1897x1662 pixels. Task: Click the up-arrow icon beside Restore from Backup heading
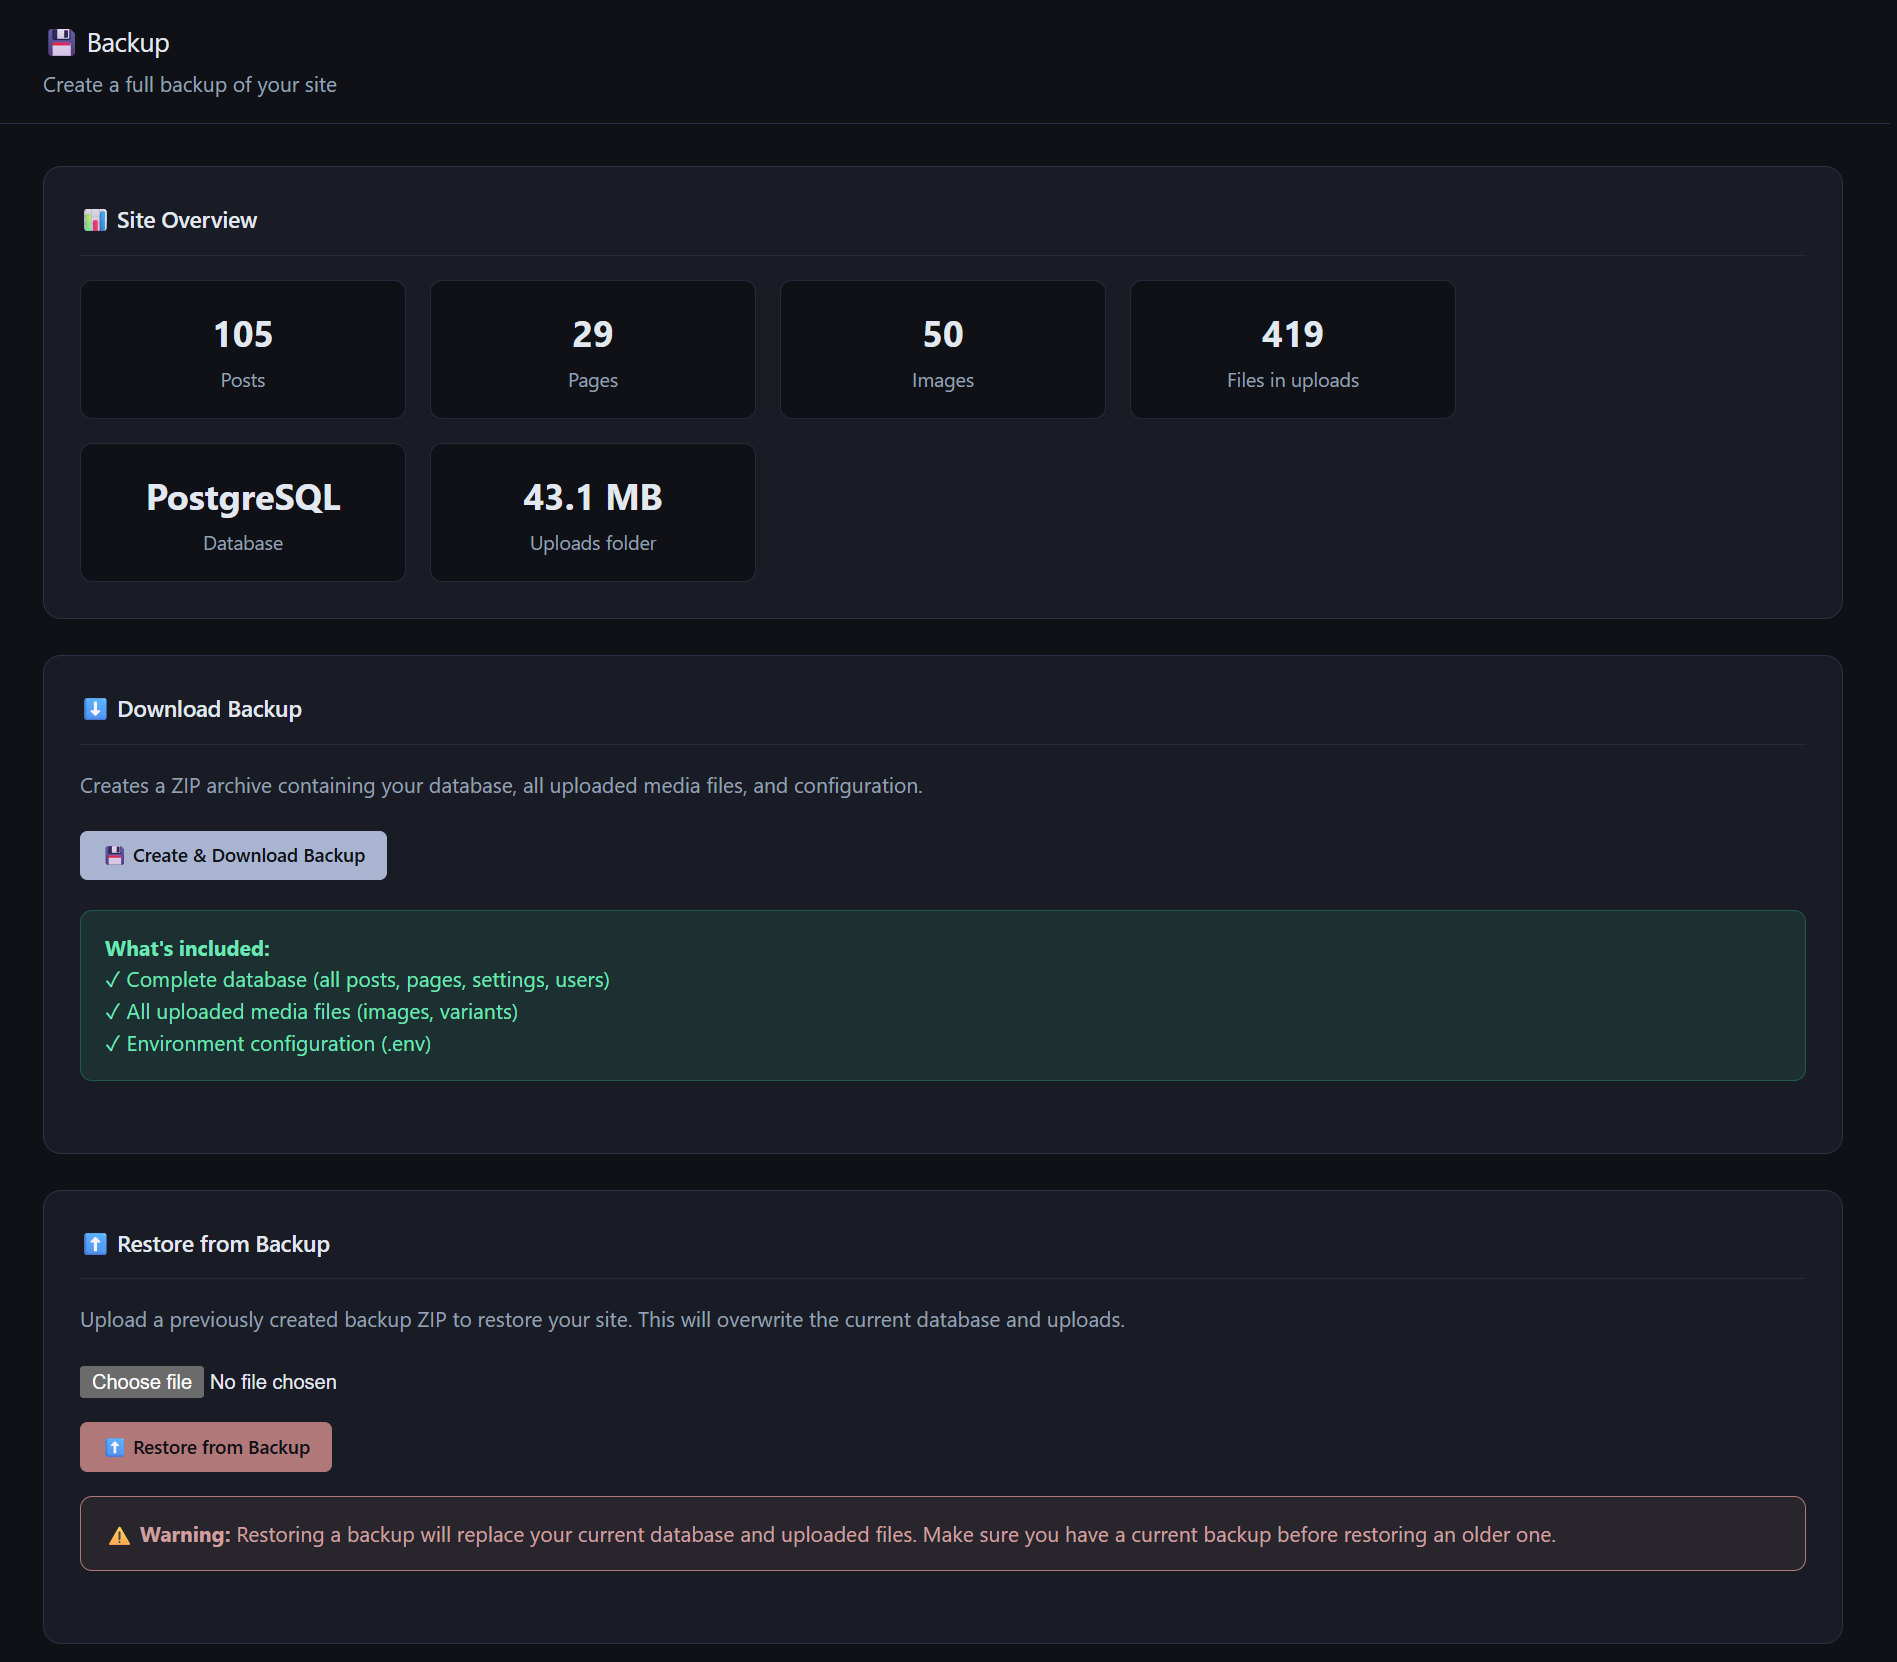click(x=95, y=1244)
